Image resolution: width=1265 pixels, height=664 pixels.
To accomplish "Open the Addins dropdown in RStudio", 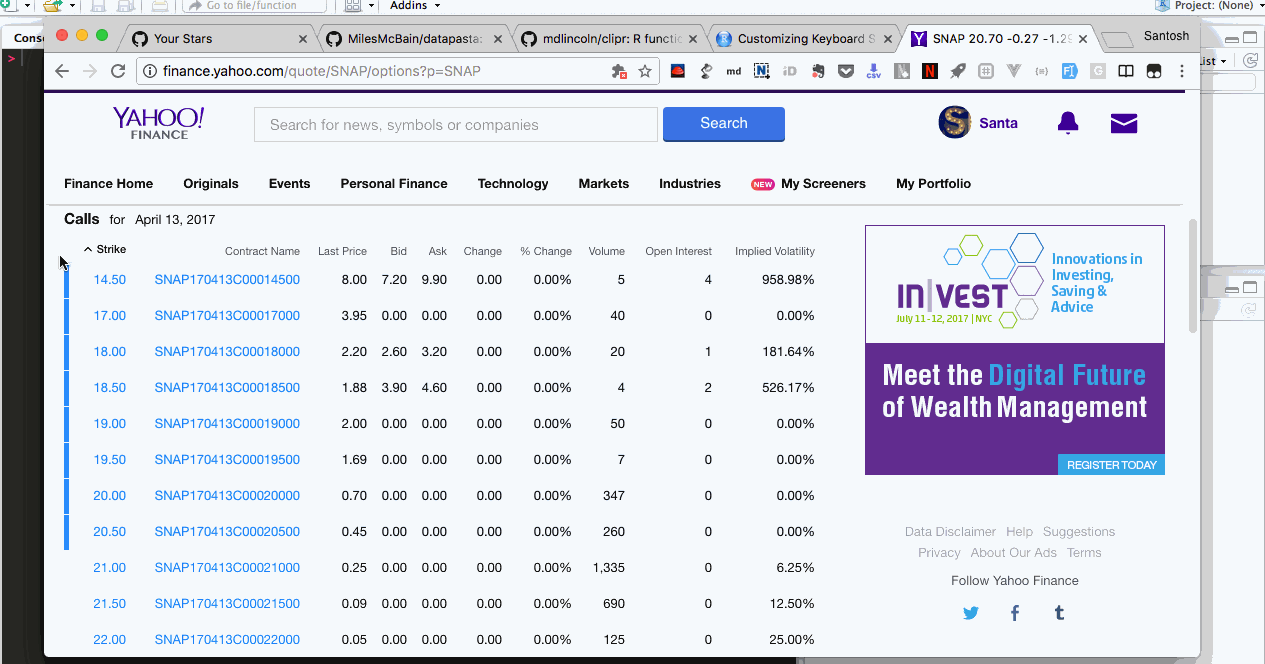I will [x=416, y=6].
